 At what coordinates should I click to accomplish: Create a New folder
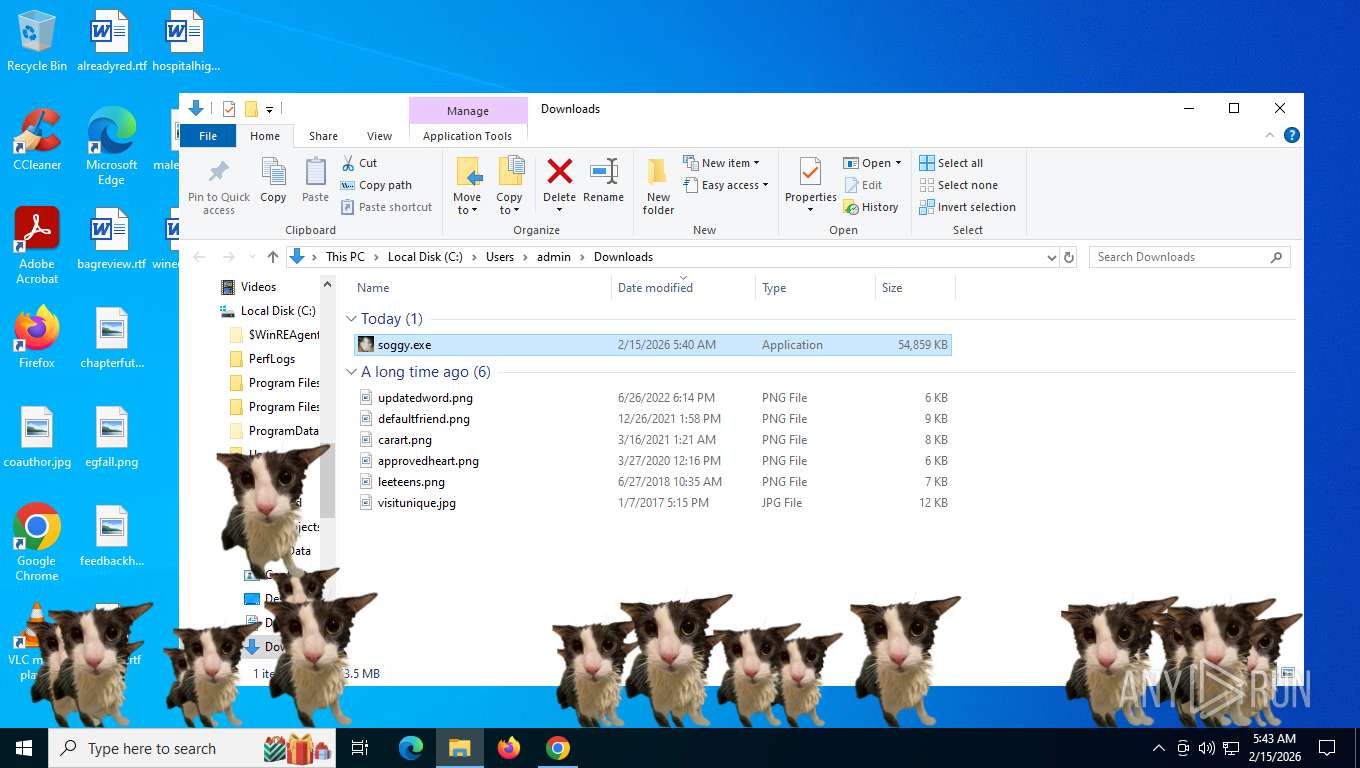pyautogui.click(x=658, y=186)
